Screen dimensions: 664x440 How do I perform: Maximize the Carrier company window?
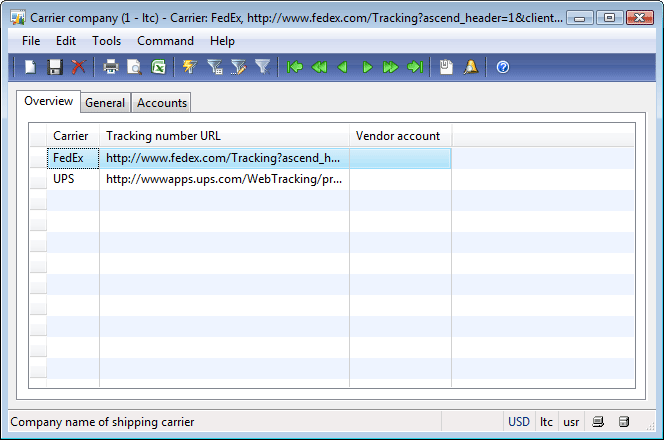[x=609, y=18]
